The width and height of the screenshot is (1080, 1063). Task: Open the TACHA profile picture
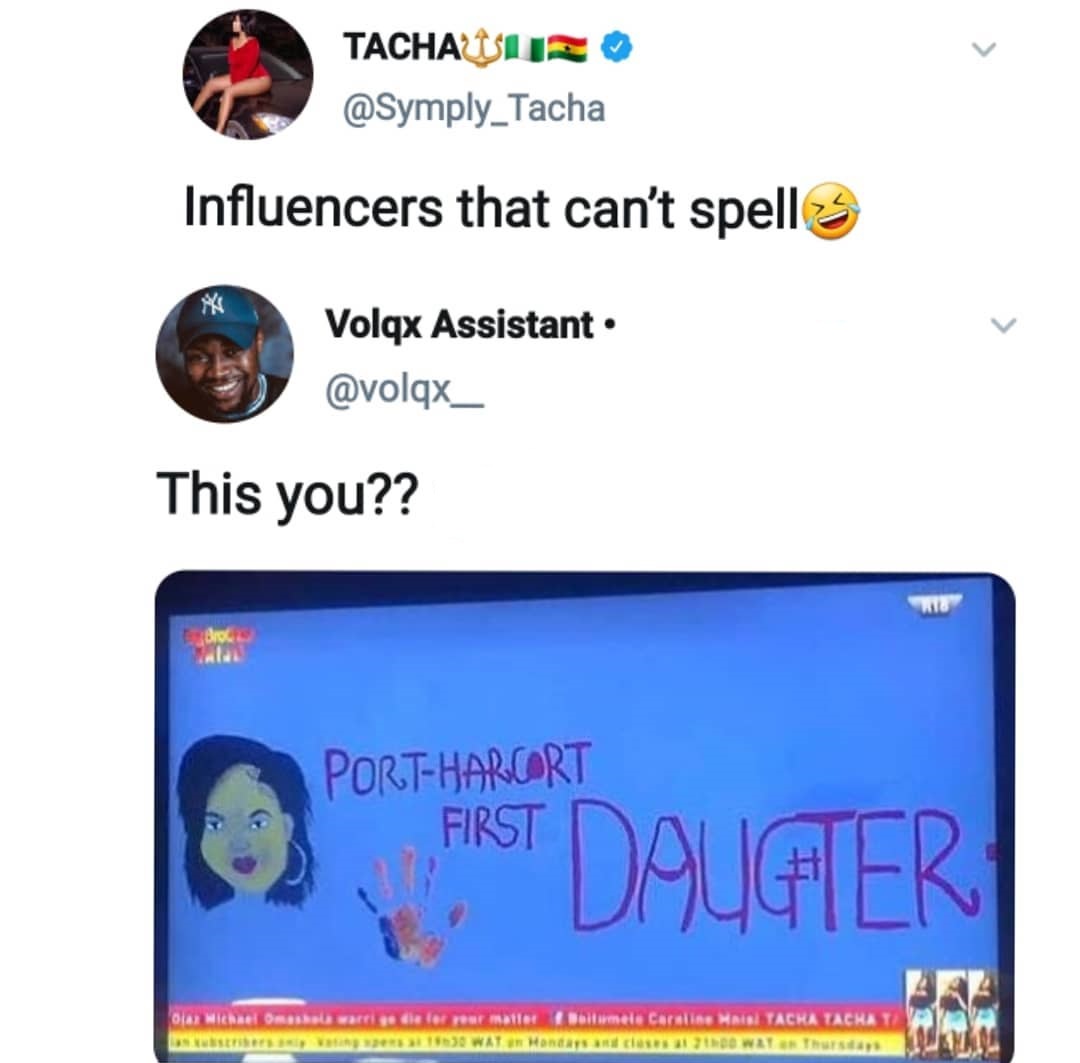pos(248,74)
